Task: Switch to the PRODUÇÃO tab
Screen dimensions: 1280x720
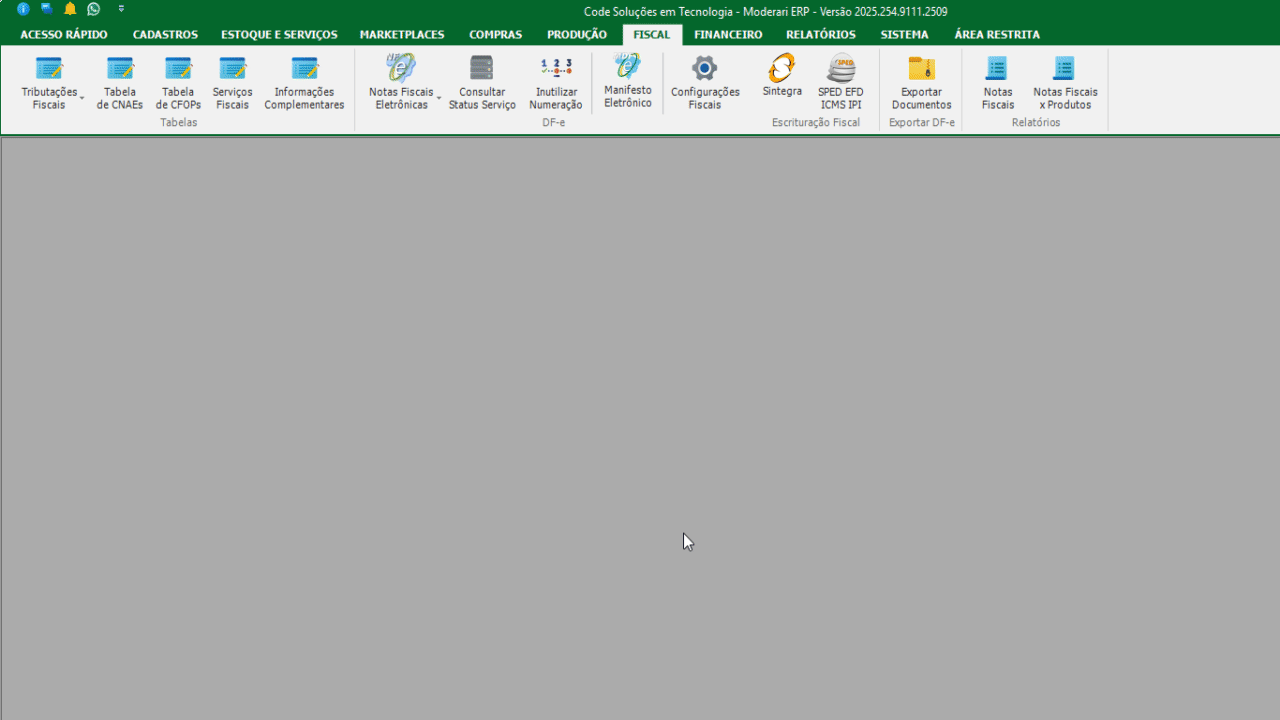Action: click(x=577, y=35)
